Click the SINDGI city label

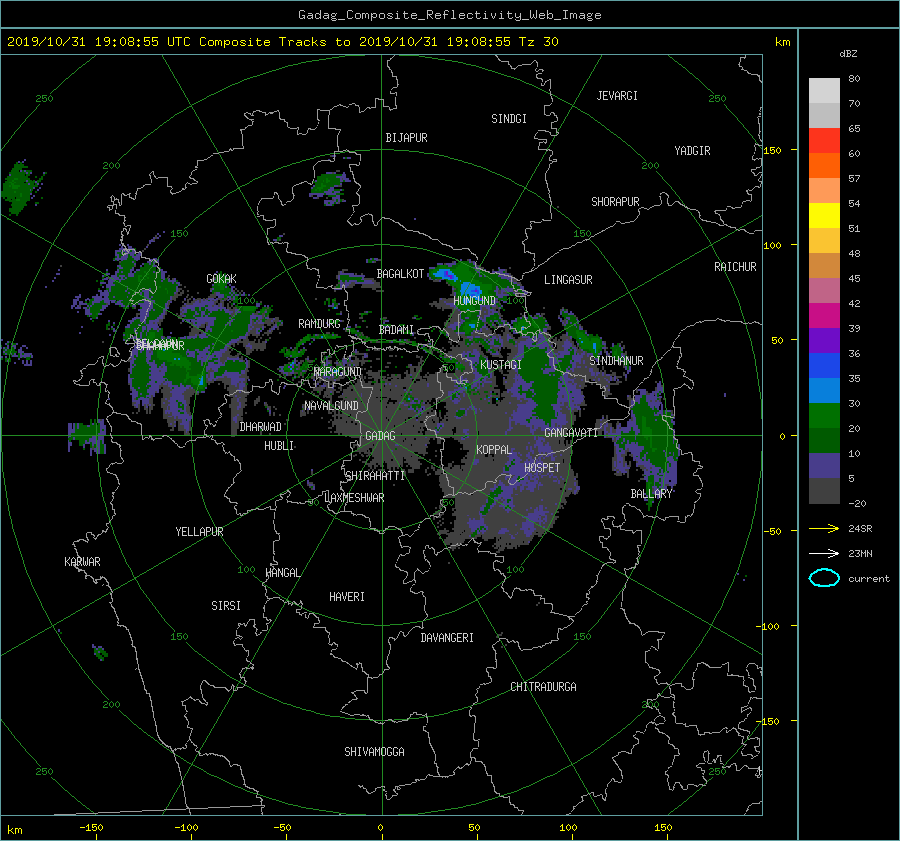(509, 119)
